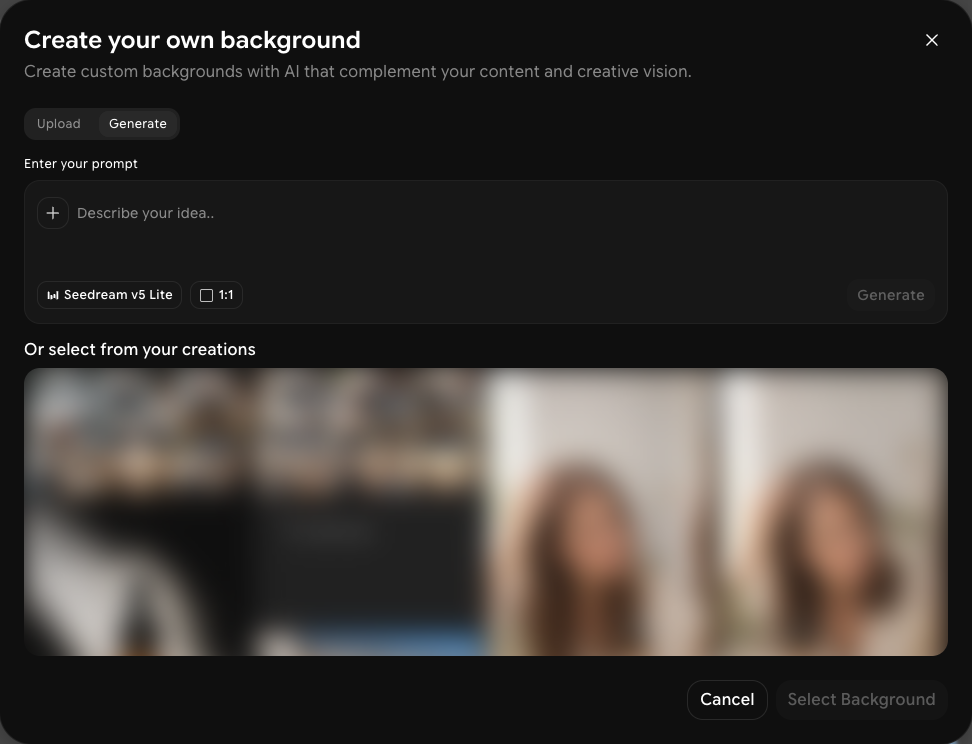This screenshot has width=972, height=744.
Task: Open the 1:1 aspect ratio selector
Action: click(216, 295)
